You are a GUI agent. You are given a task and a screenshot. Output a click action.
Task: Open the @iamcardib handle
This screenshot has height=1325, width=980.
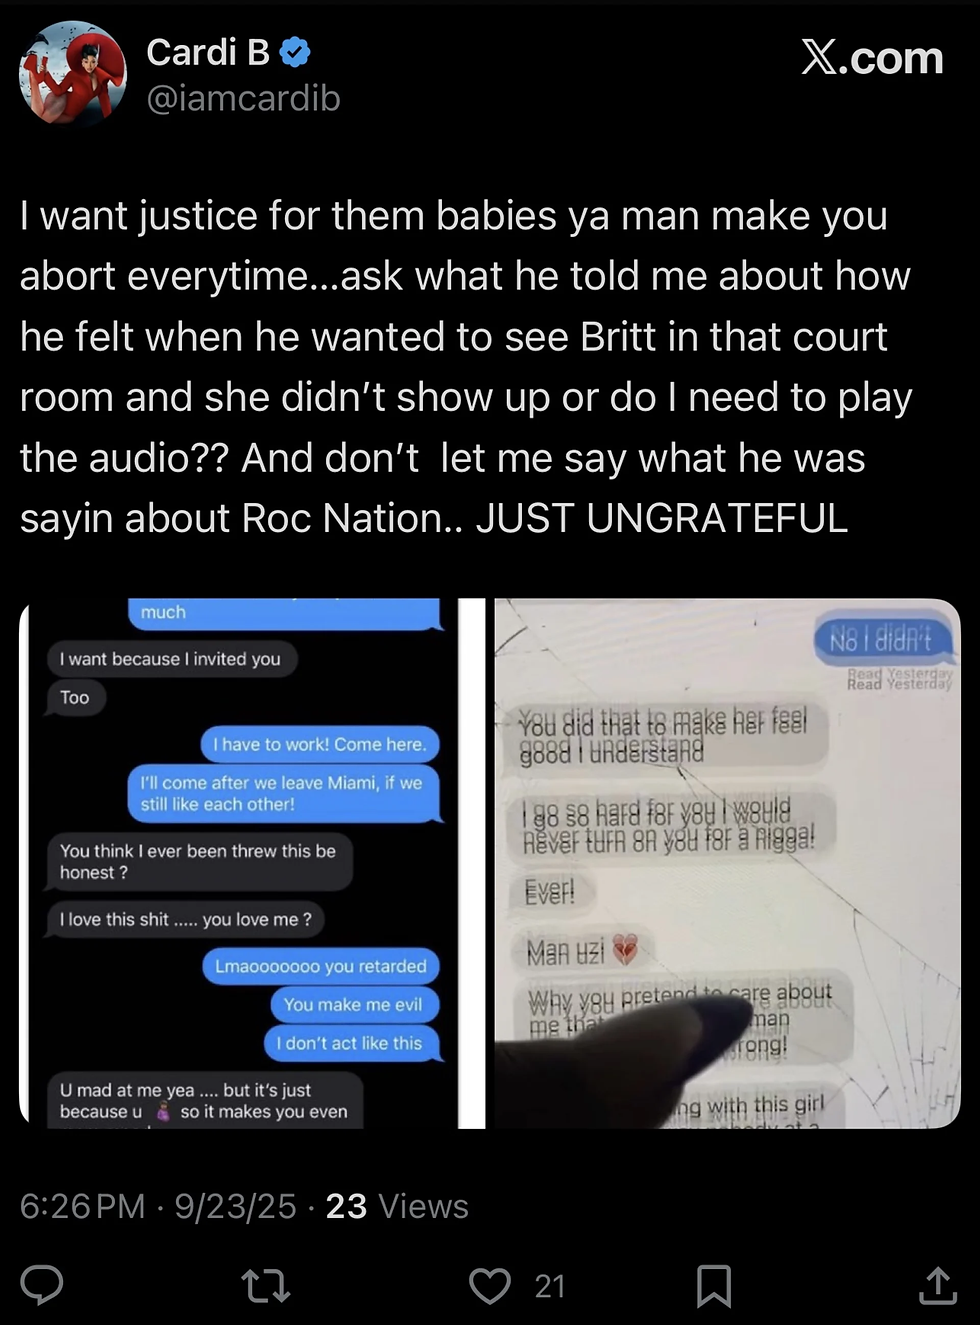pos(243,98)
